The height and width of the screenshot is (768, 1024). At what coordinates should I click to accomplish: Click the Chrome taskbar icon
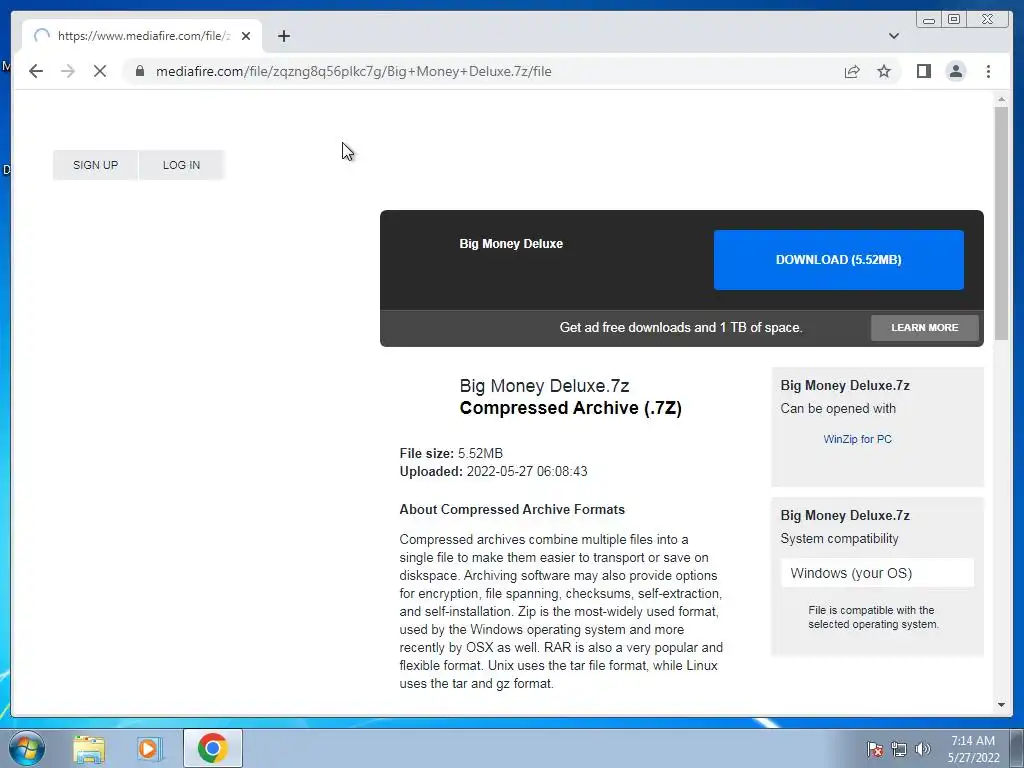click(x=212, y=748)
